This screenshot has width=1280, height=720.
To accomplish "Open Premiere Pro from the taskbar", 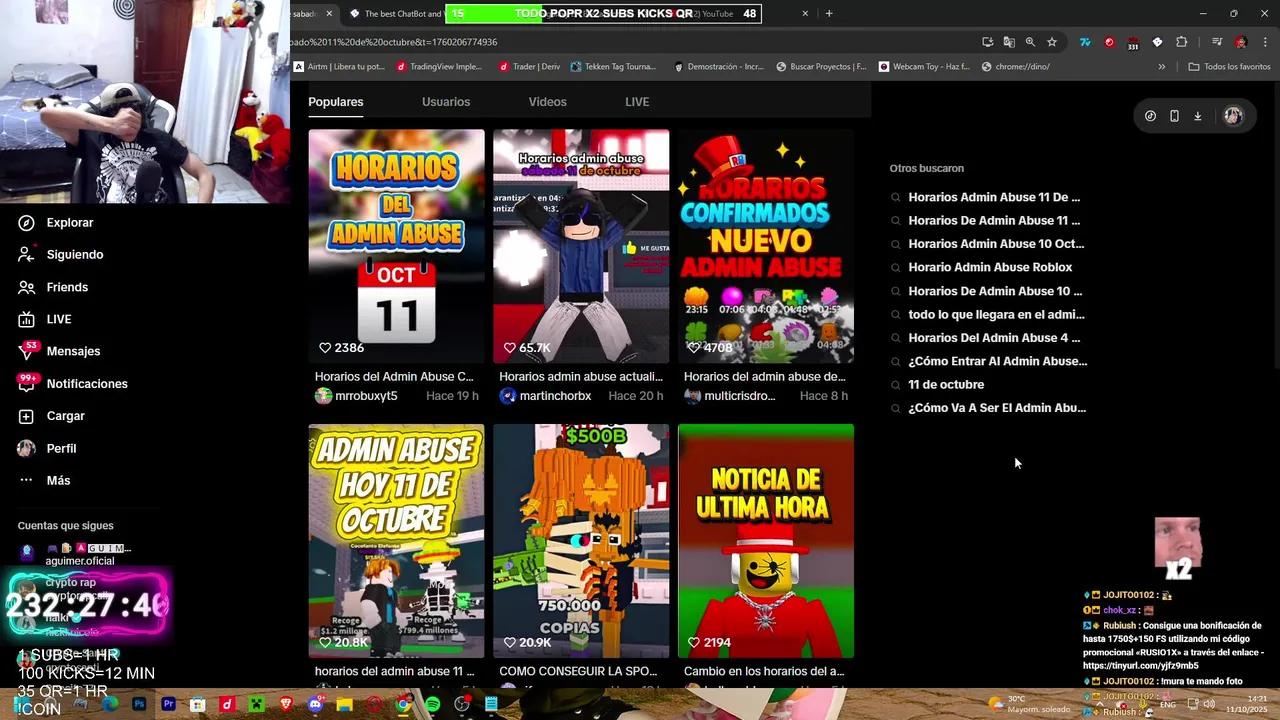I will (x=168, y=704).
